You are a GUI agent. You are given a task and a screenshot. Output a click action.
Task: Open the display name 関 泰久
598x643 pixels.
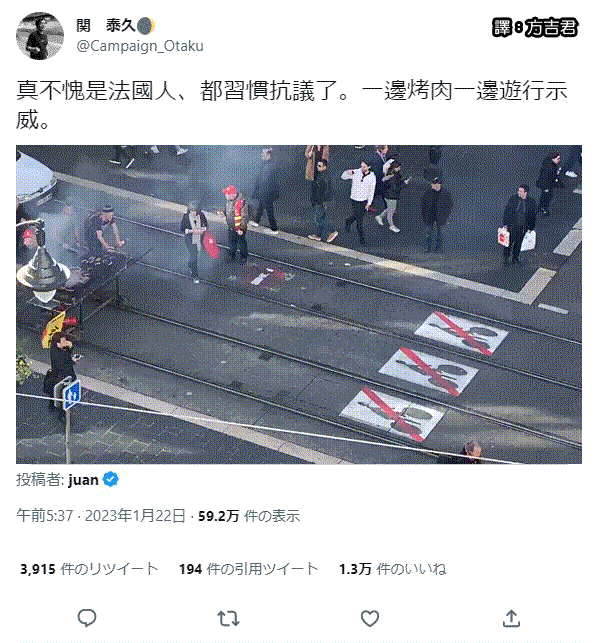(105, 26)
